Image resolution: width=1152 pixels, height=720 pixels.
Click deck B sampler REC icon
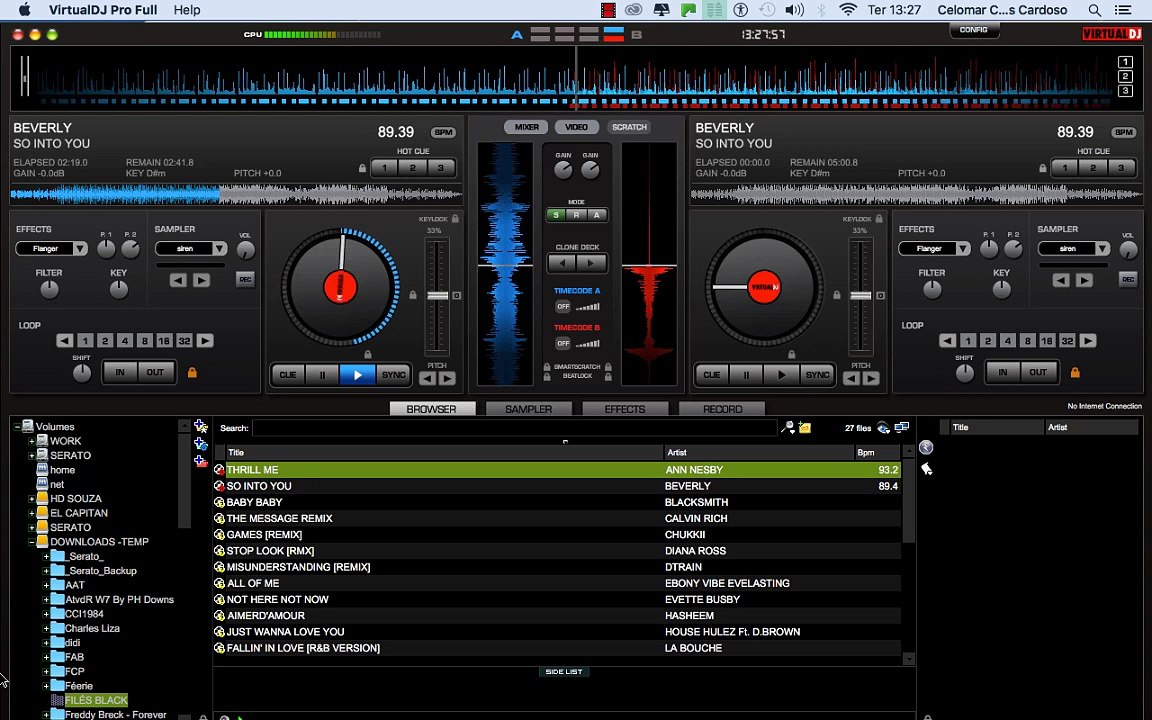coord(1128,279)
